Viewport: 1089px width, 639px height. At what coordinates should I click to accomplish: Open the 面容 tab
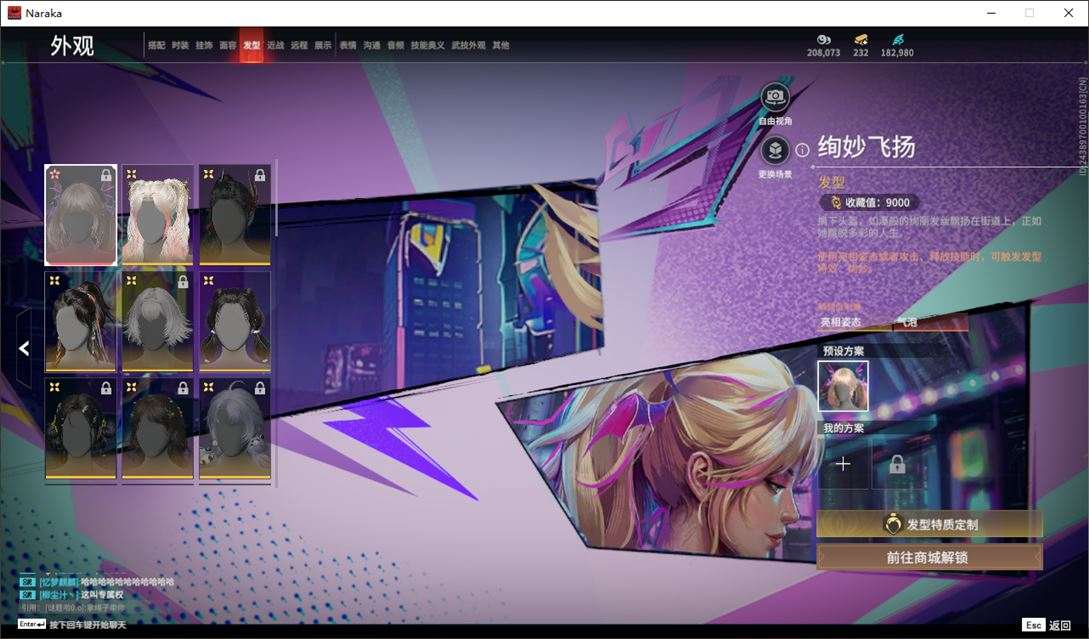click(x=228, y=45)
